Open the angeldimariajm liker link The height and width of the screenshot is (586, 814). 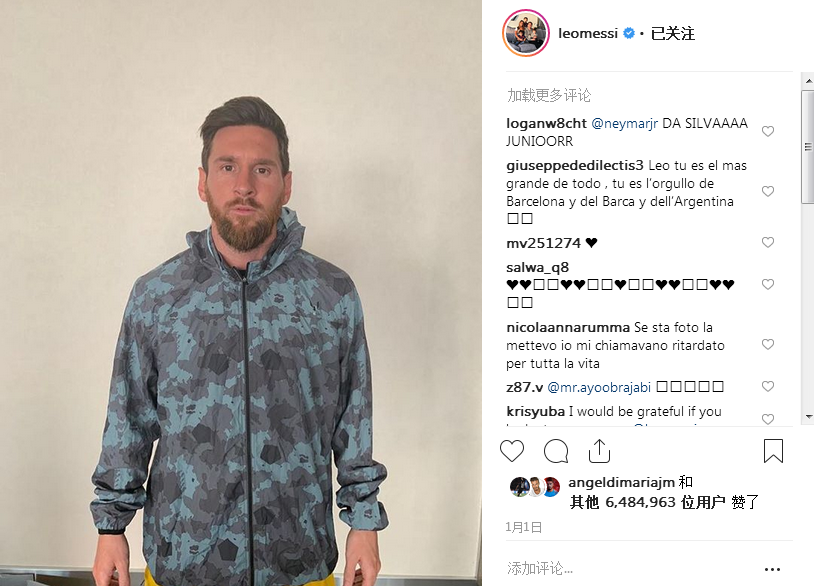tap(621, 482)
